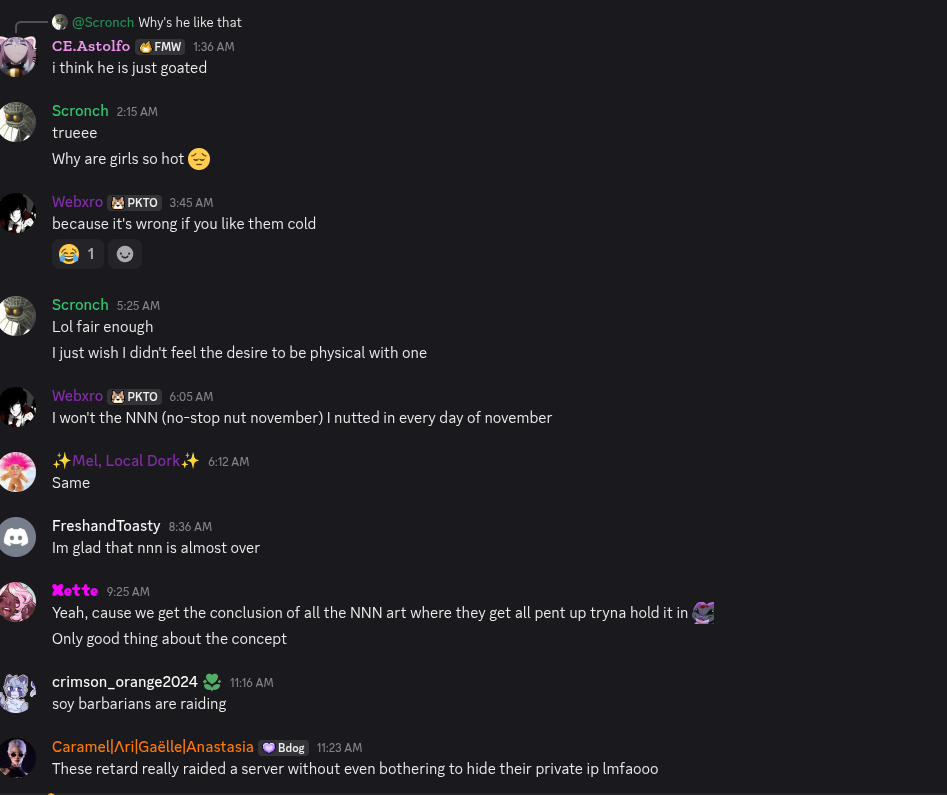
Task: Click the PKTO tag on Webxro's 3:45 AM message
Action: pos(134,203)
